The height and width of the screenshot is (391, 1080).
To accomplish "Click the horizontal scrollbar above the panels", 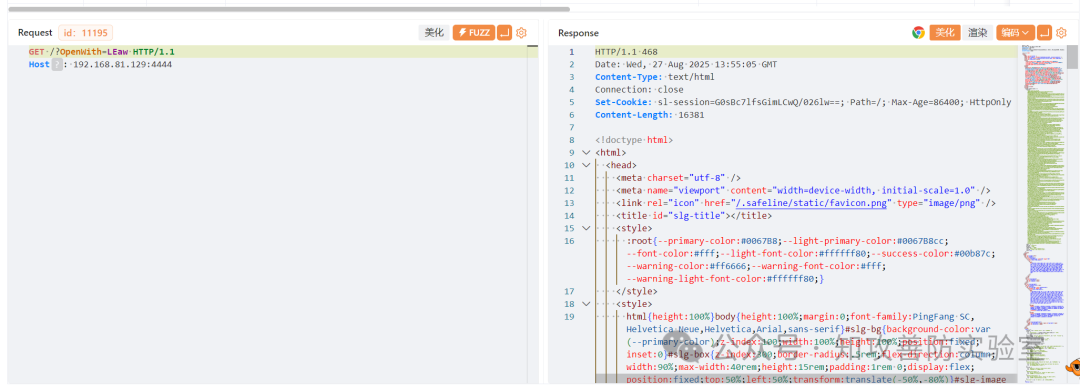I will pyautogui.click(x=289, y=9).
